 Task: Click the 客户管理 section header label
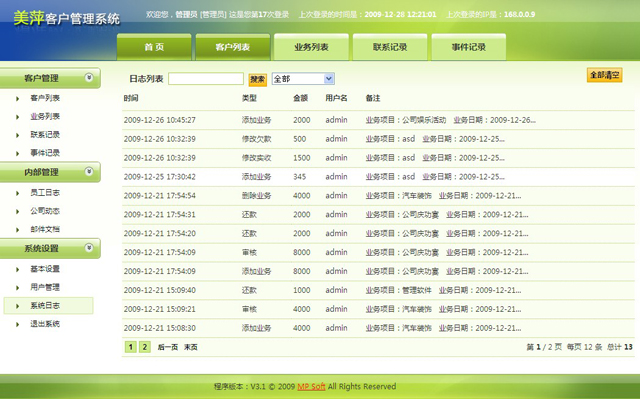41,78
